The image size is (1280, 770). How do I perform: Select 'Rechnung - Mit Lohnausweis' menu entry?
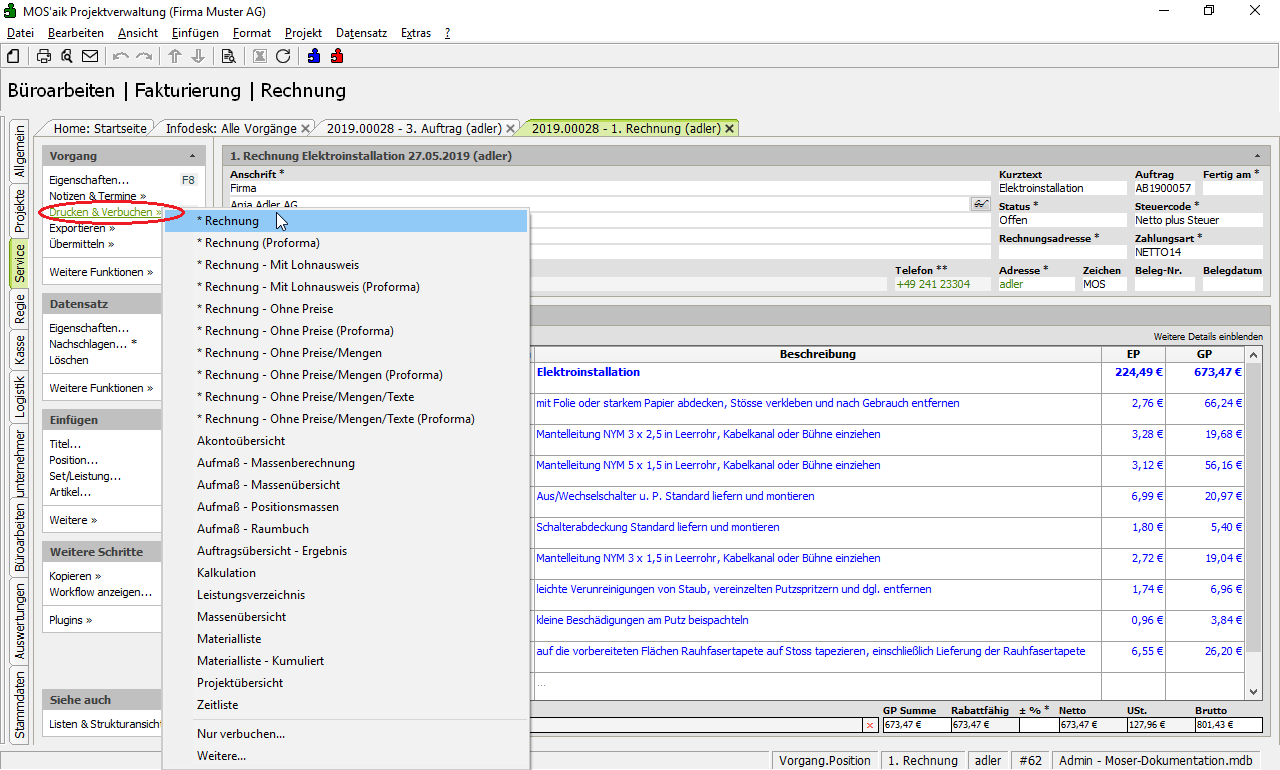278,265
